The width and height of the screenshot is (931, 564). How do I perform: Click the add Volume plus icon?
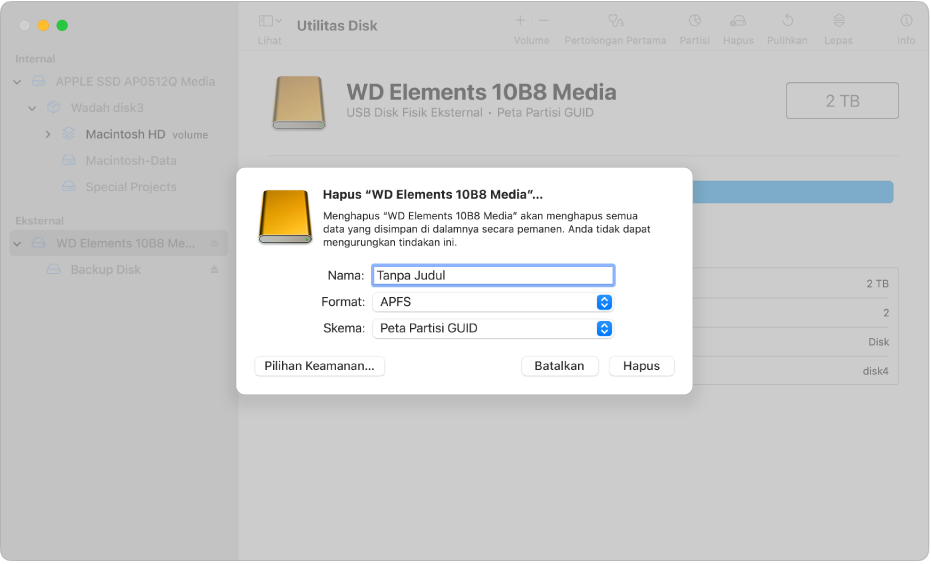(x=520, y=21)
